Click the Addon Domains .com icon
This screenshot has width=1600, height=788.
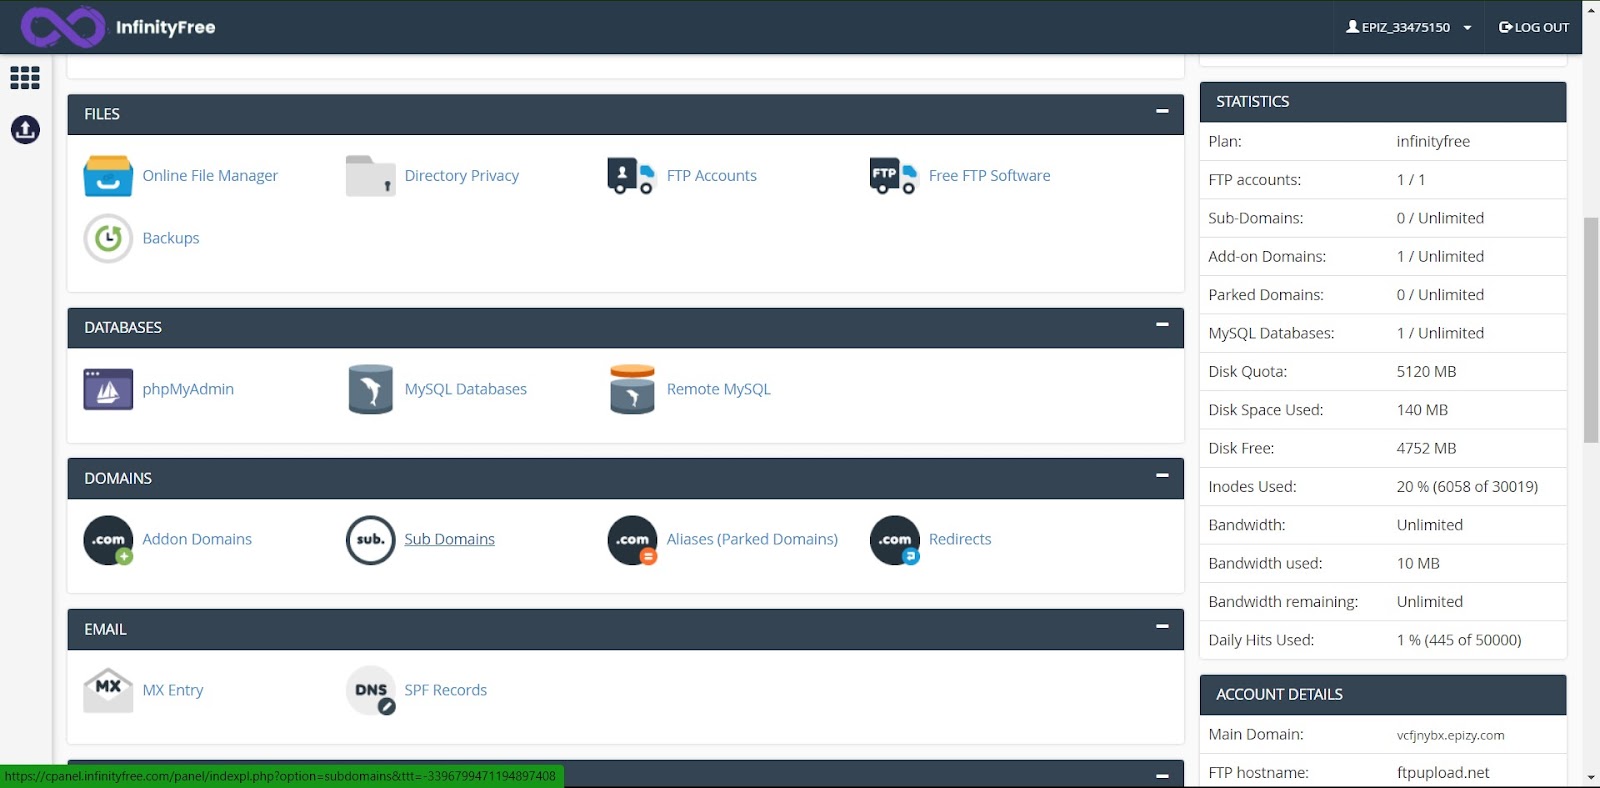click(108, 540)
